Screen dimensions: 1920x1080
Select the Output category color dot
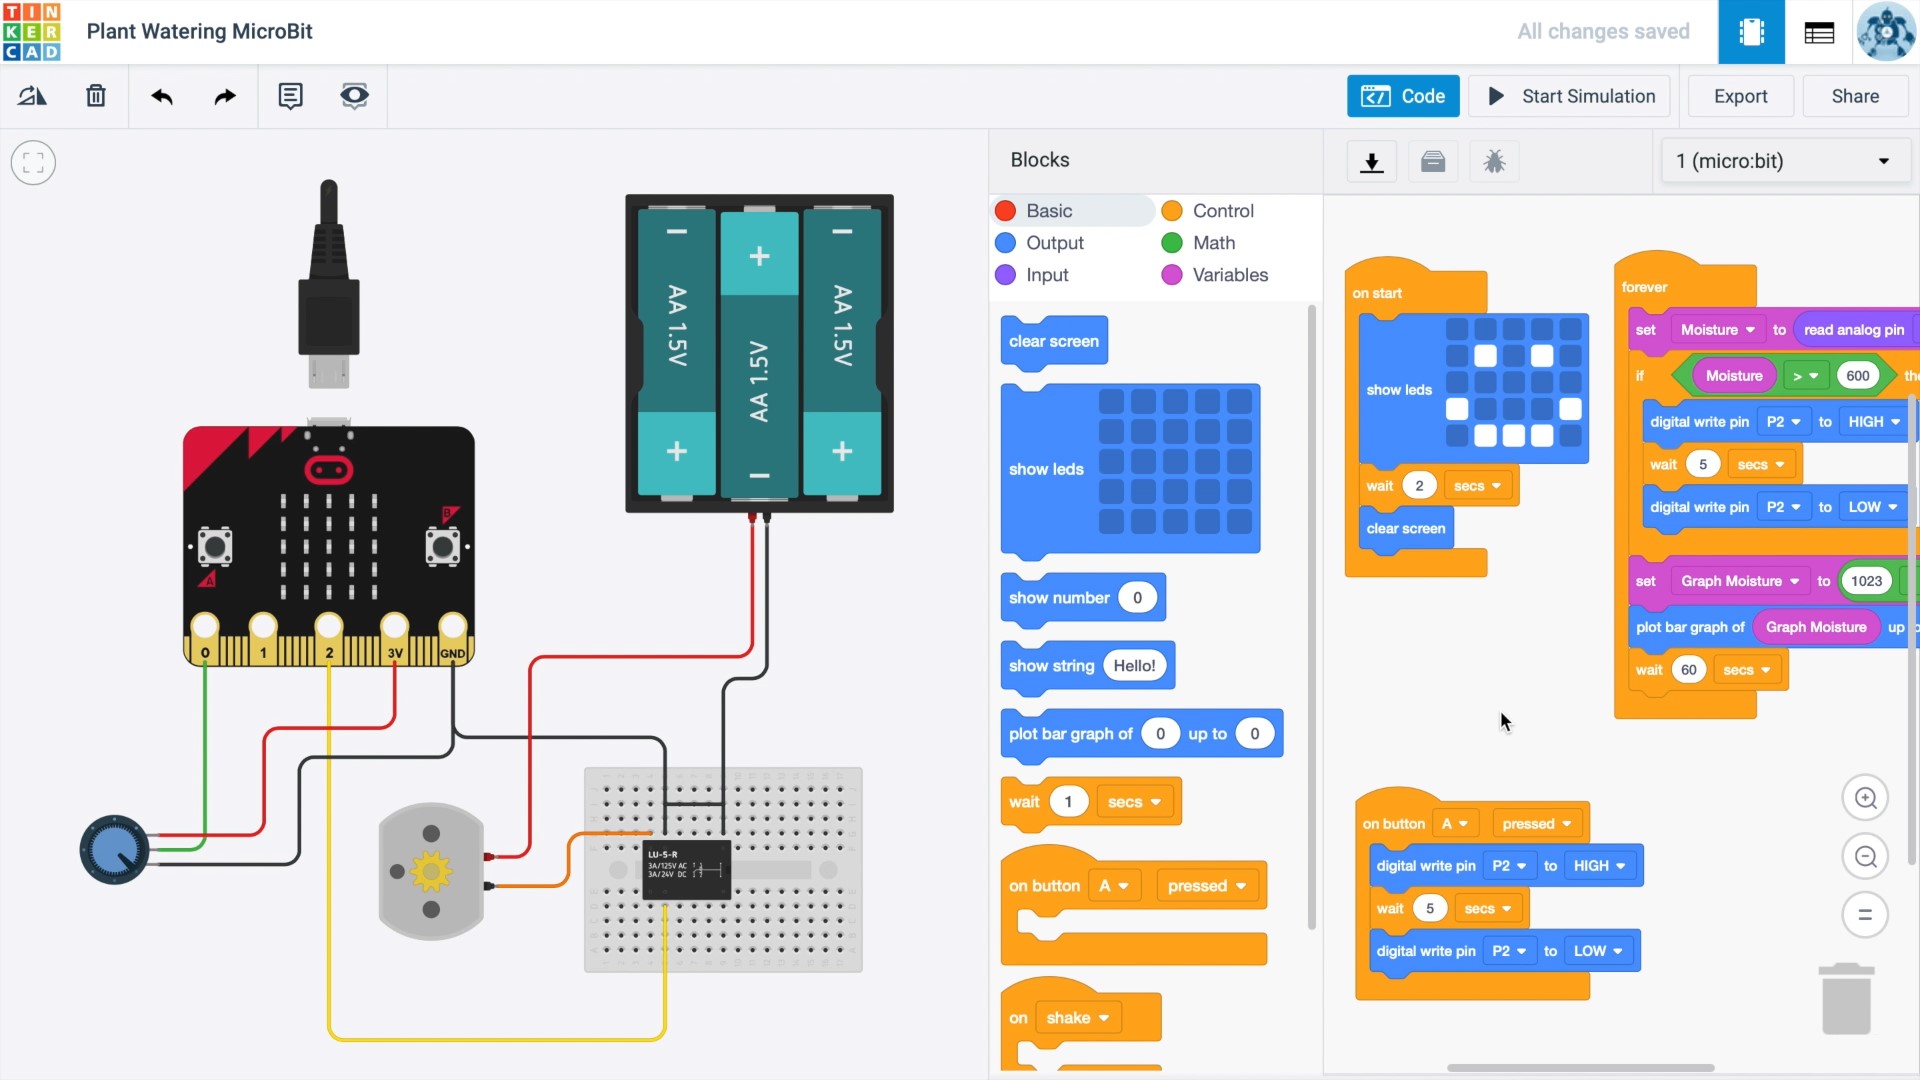coord(1005,242)
